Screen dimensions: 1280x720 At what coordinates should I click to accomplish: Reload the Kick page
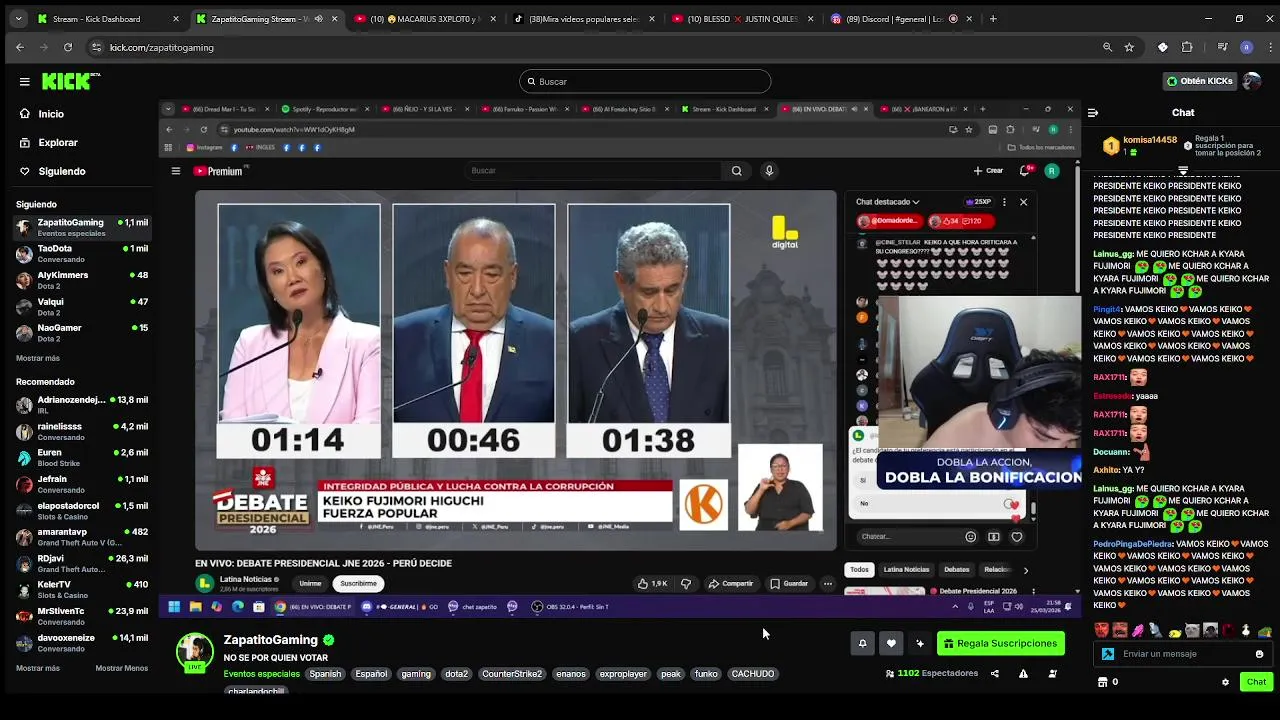pyautogui.click(x=68, y=47)
